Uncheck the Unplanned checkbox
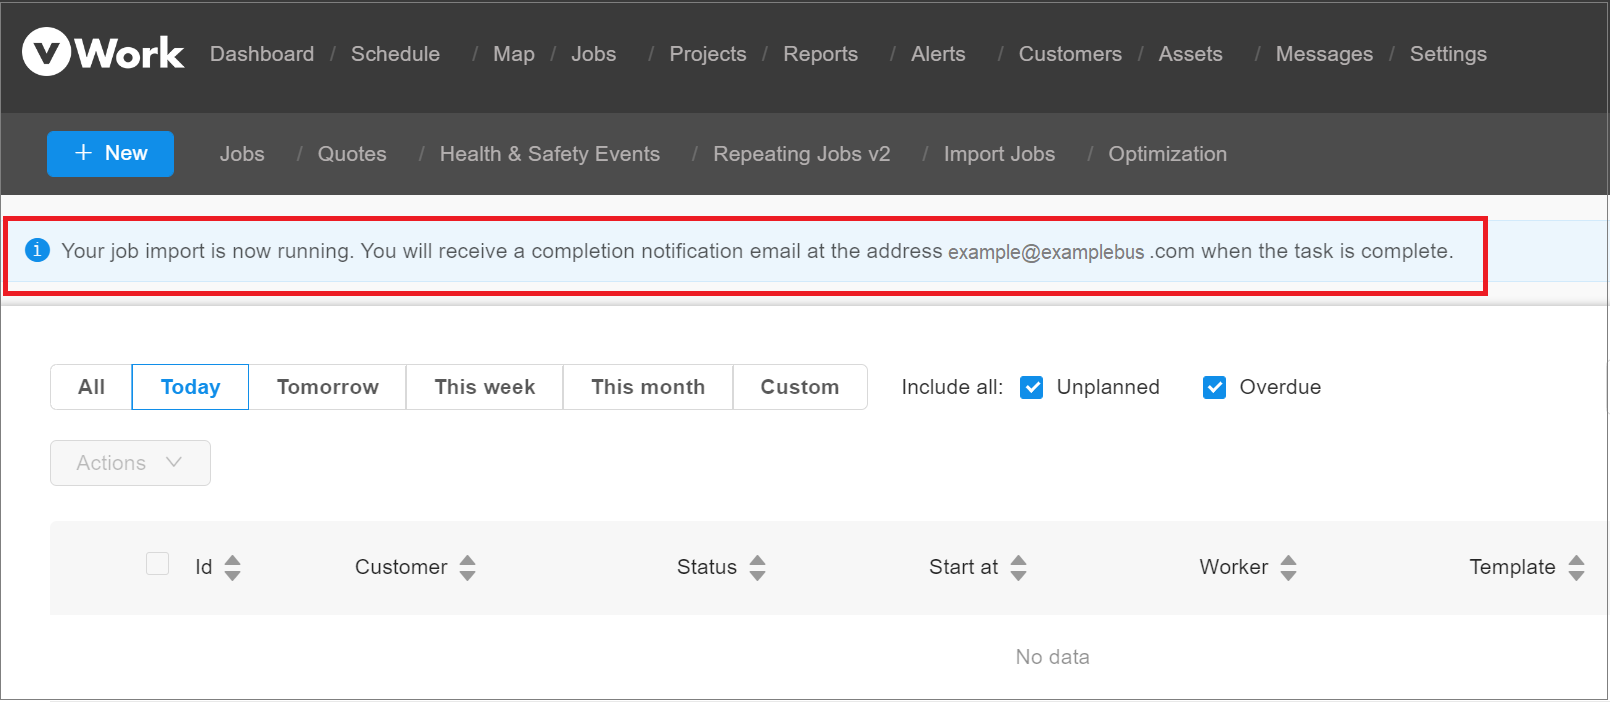Image resolution: width=1610 pixels, height=702 pixels. pyautogui.click(x=1032, y=387)
